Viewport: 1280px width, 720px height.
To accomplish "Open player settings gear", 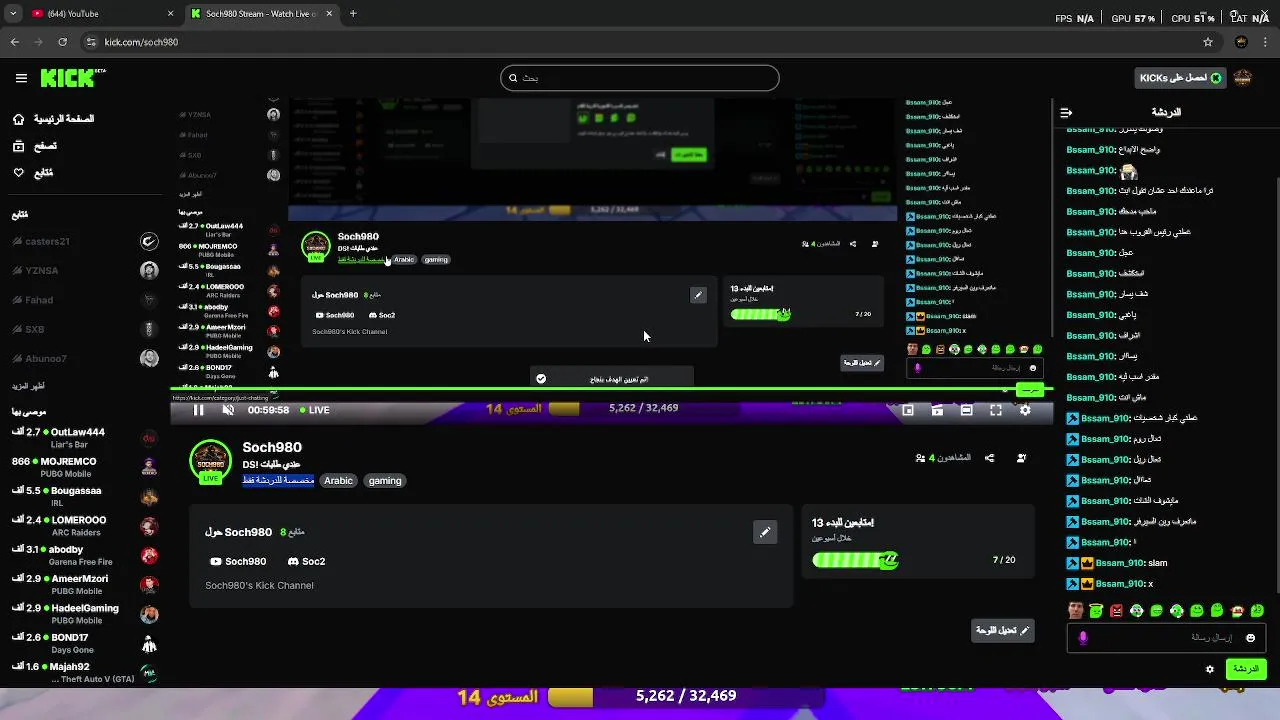I will pyautogui.click(x=1025, y=410).
